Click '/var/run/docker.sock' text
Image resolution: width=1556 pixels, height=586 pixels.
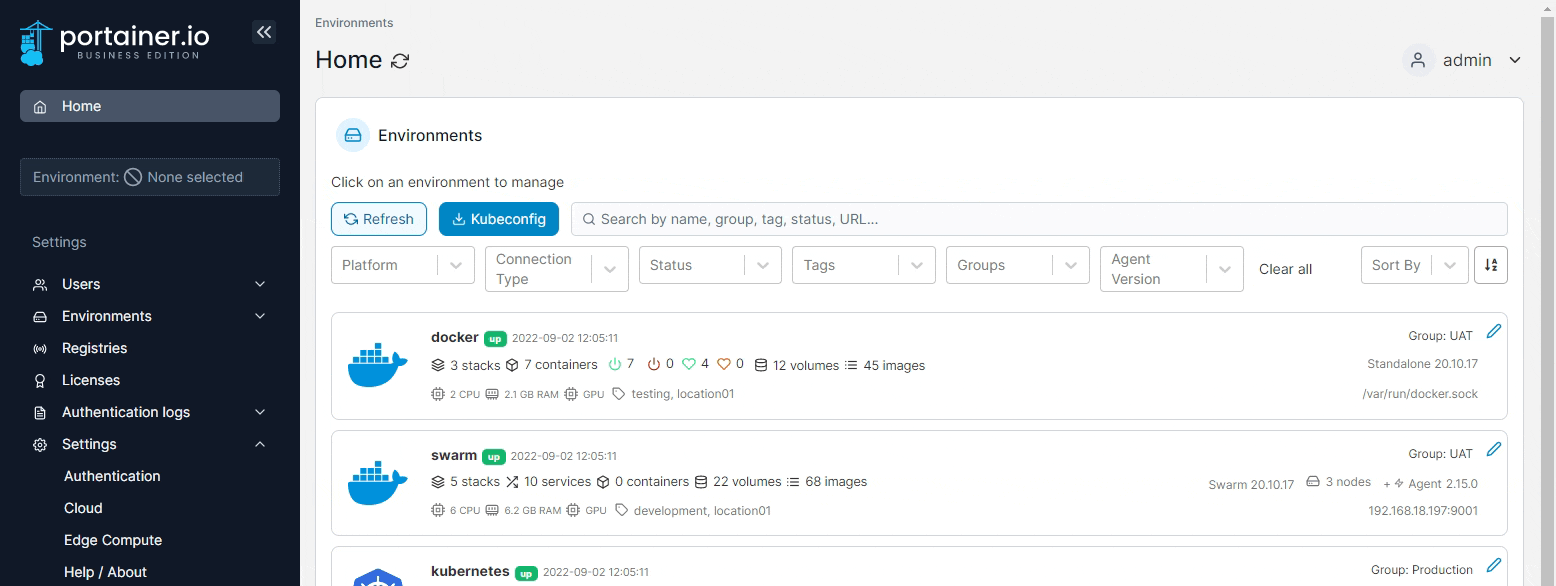[x=1420, y=393]
